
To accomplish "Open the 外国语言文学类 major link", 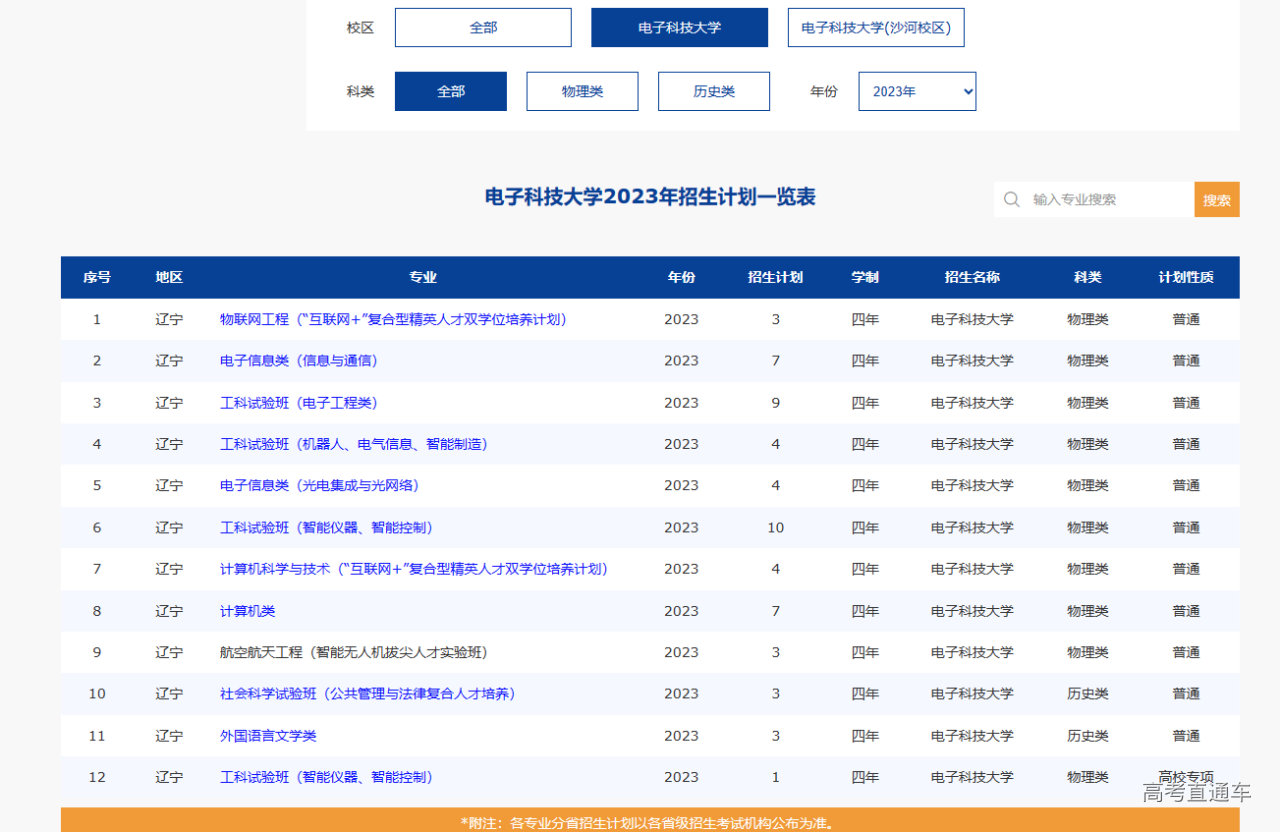I will [266, 735].
